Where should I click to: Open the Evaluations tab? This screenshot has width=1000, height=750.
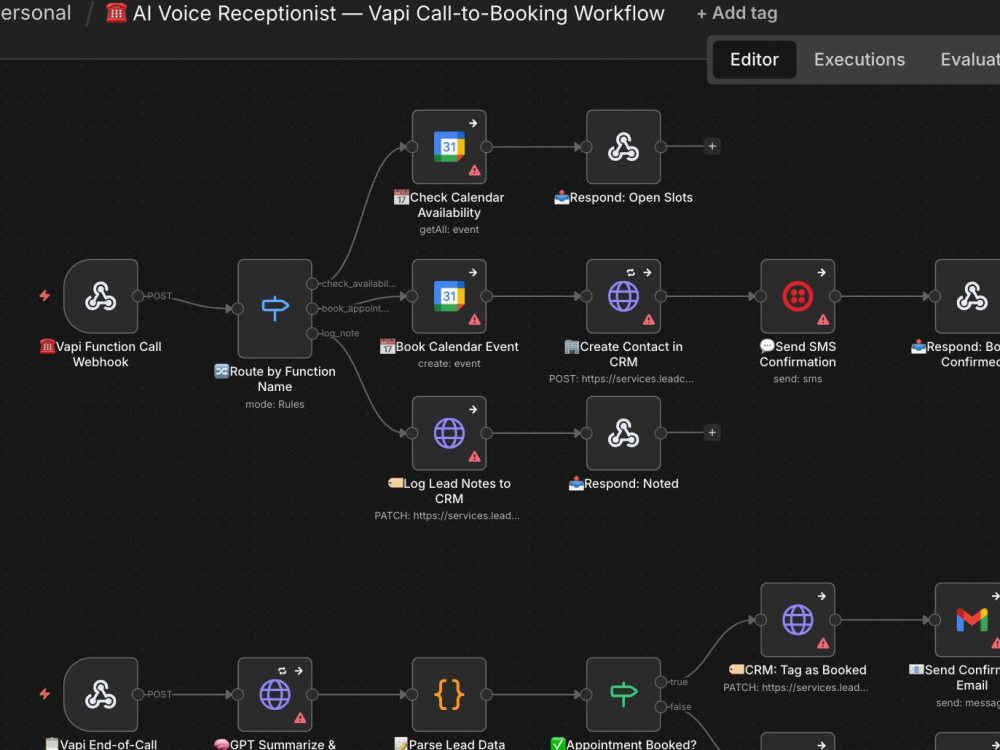coord(969,59)
